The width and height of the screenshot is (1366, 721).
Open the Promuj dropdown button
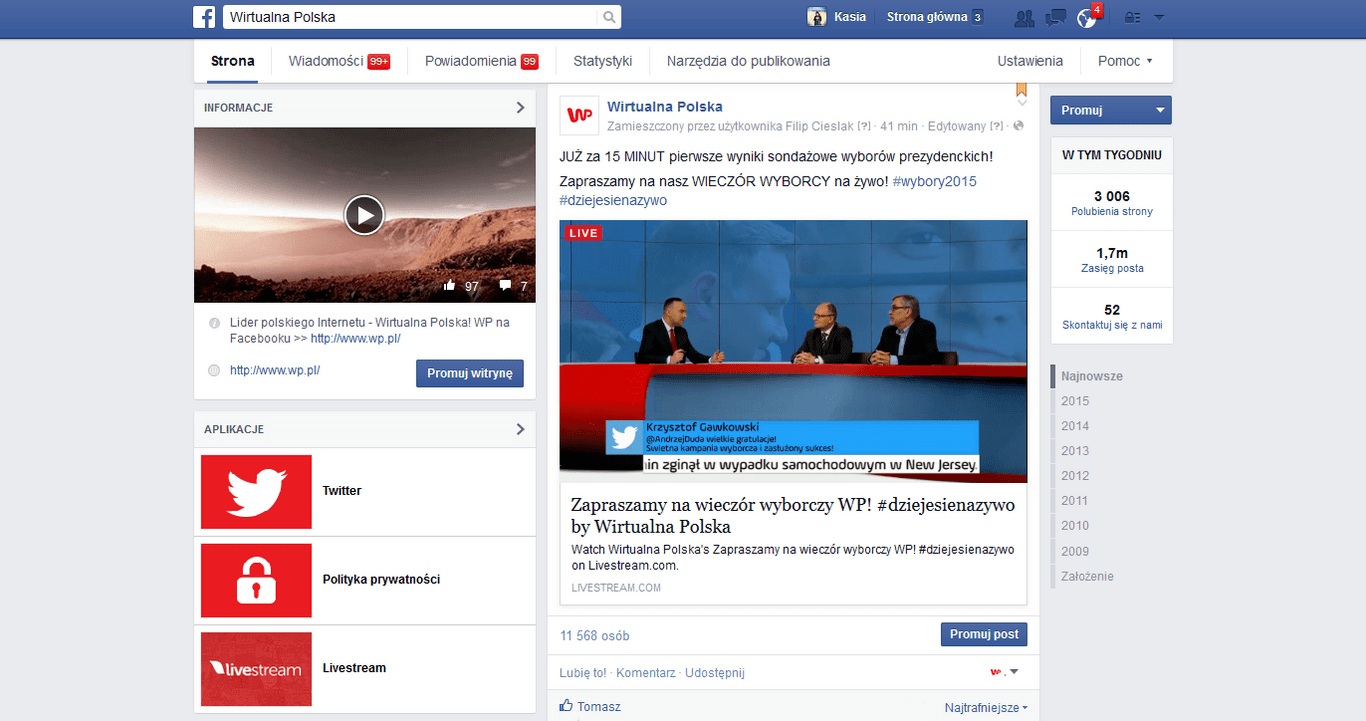point(1110,110)
